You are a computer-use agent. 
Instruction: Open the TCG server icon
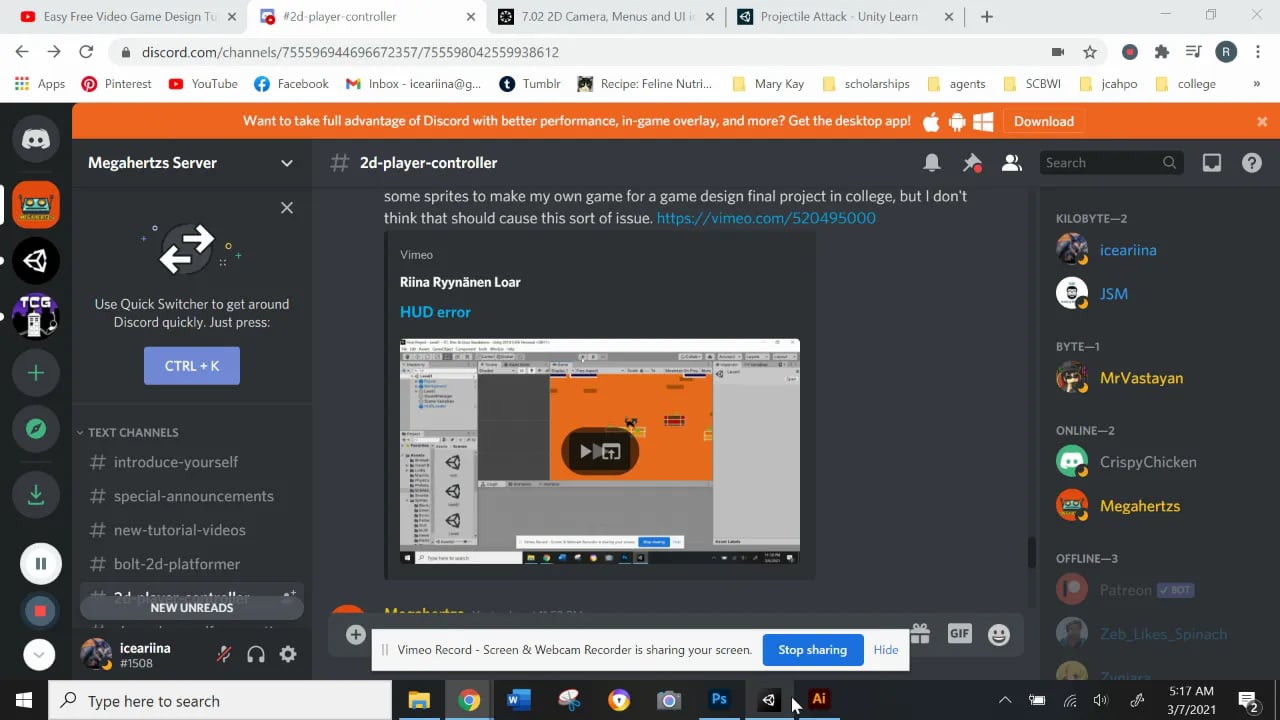coord(36,317)
